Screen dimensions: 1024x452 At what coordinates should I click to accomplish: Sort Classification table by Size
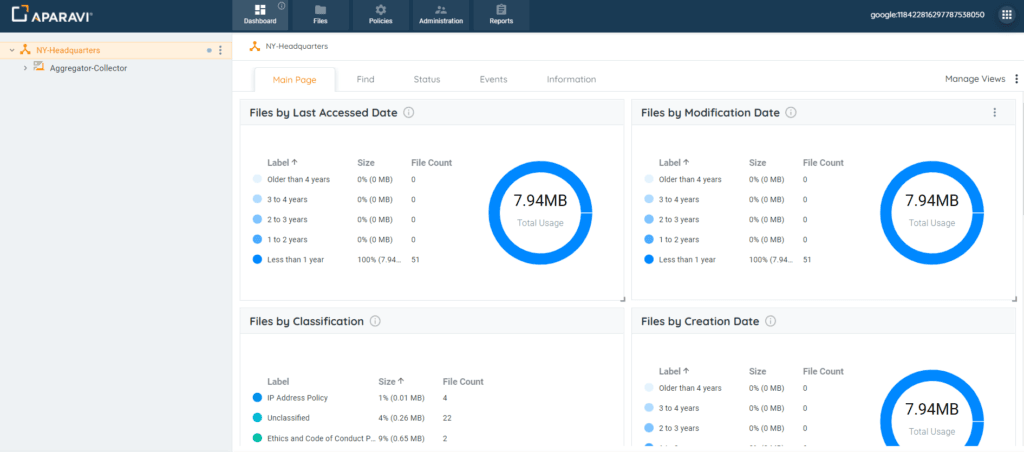[391, 381]
